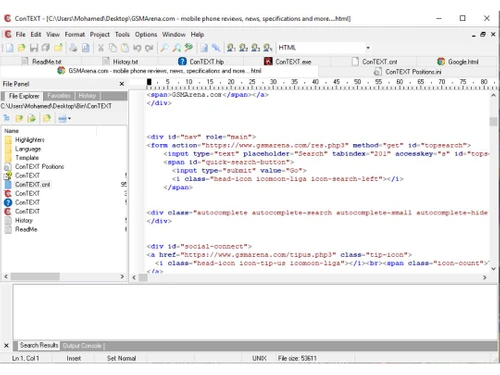Click the up-one-level folder icon in File Panel
Viewport: 500px width, 375px height.
[x=19, y=118]
